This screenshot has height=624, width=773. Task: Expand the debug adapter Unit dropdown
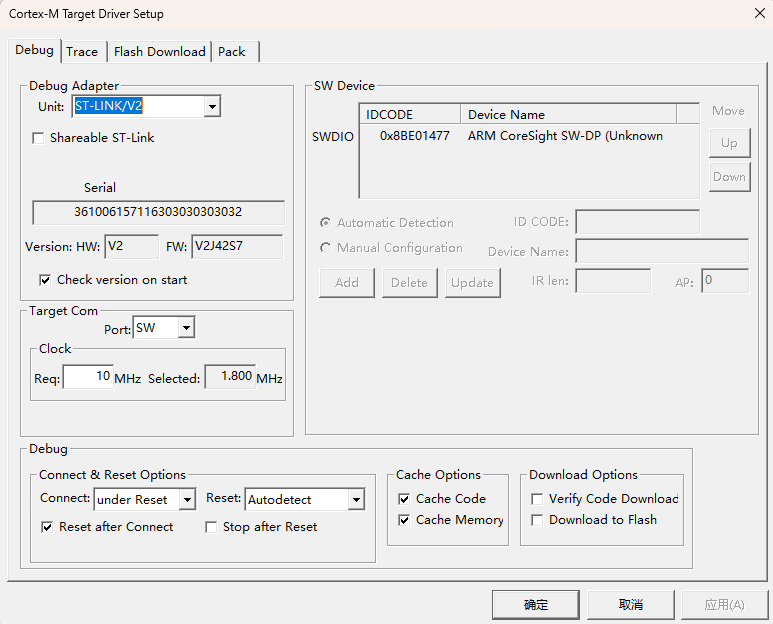(x=212, y=107)
